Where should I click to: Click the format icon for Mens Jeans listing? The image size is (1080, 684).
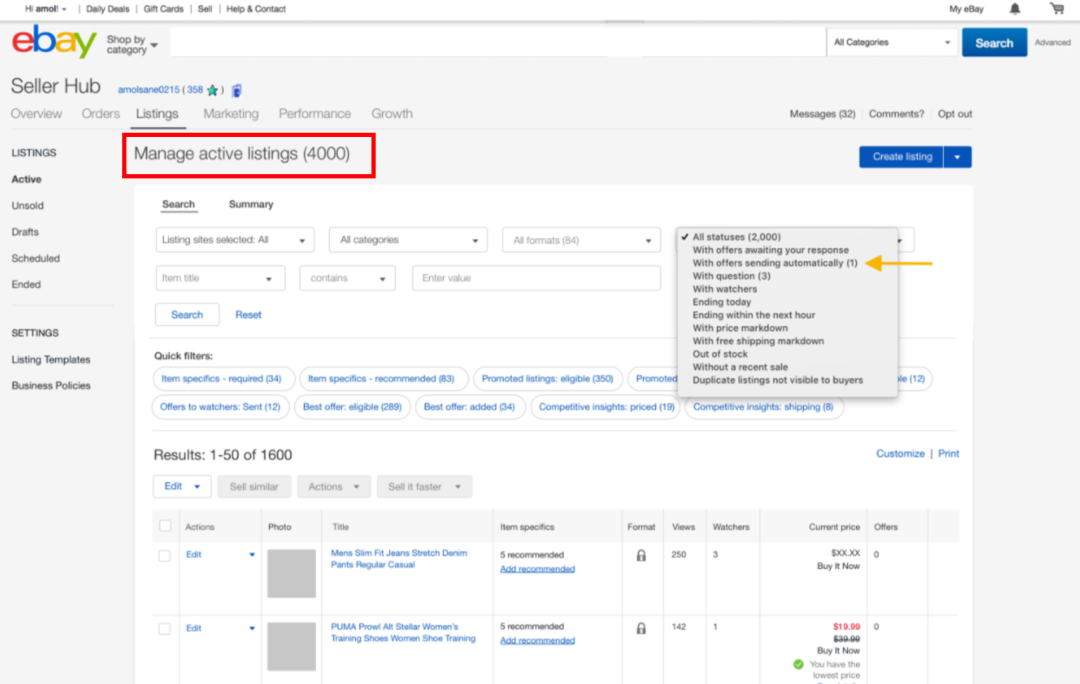click(641, 555)
